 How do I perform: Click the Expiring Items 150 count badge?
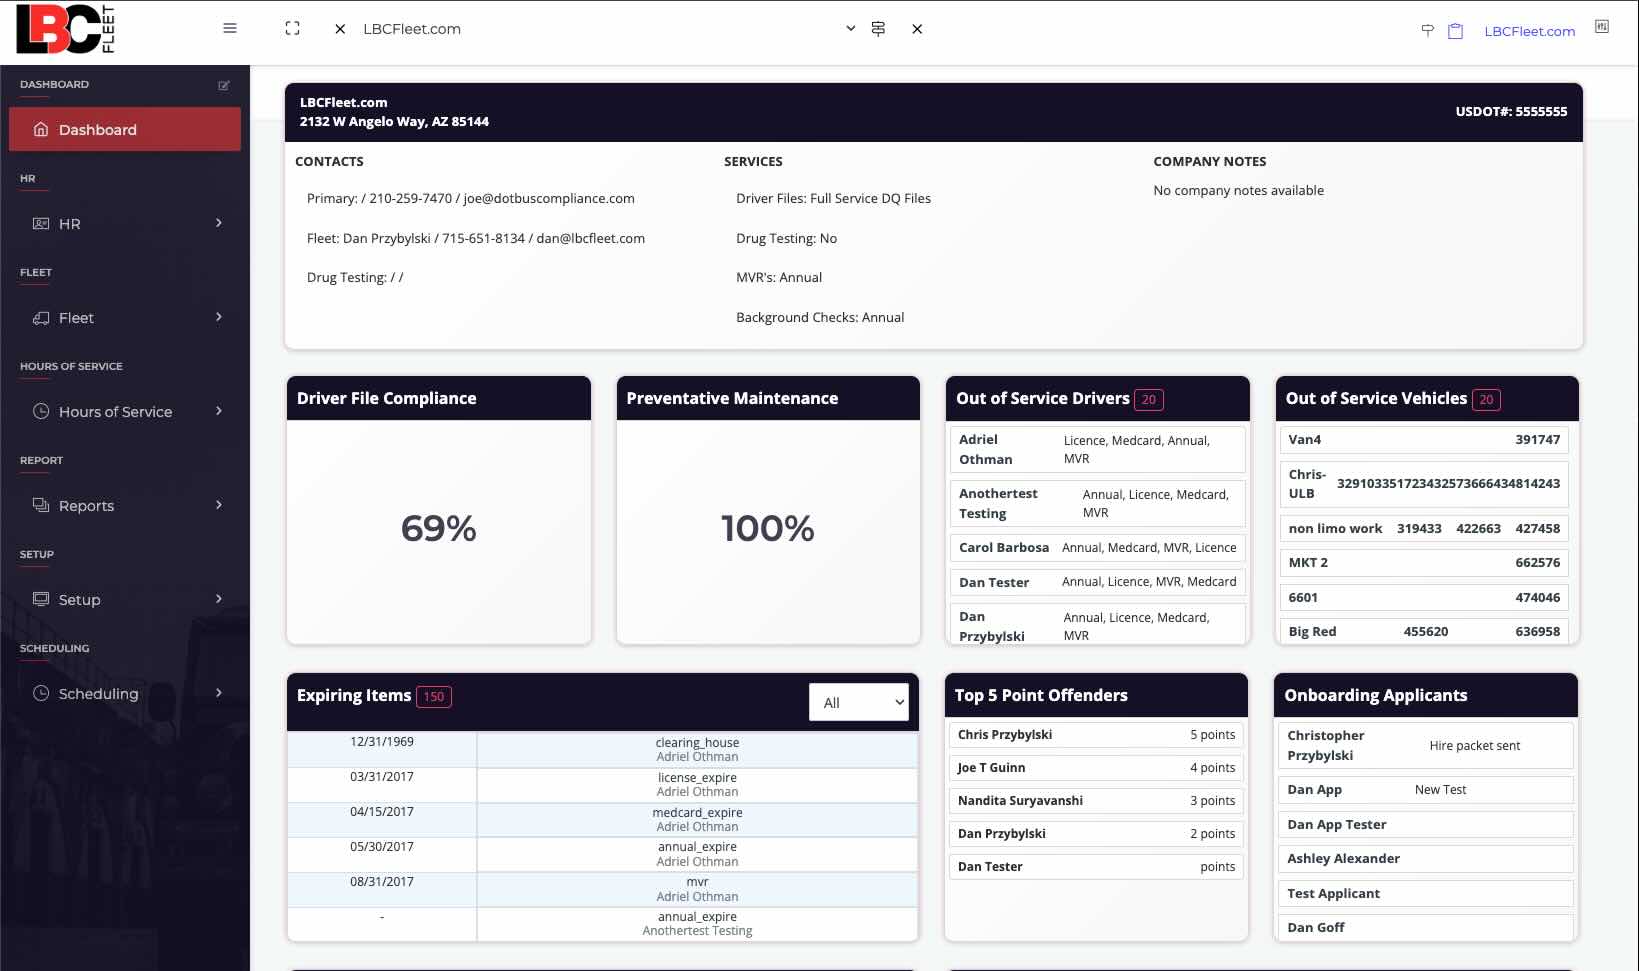434,697
